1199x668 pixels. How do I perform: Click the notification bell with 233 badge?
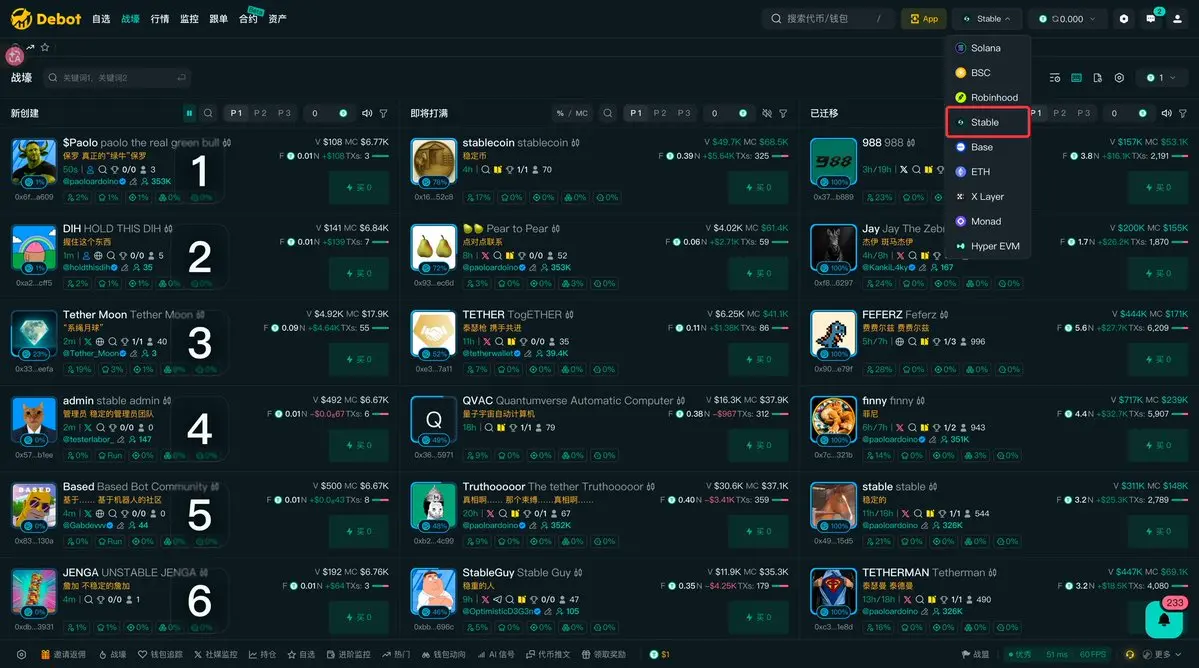coord(1165,618)
